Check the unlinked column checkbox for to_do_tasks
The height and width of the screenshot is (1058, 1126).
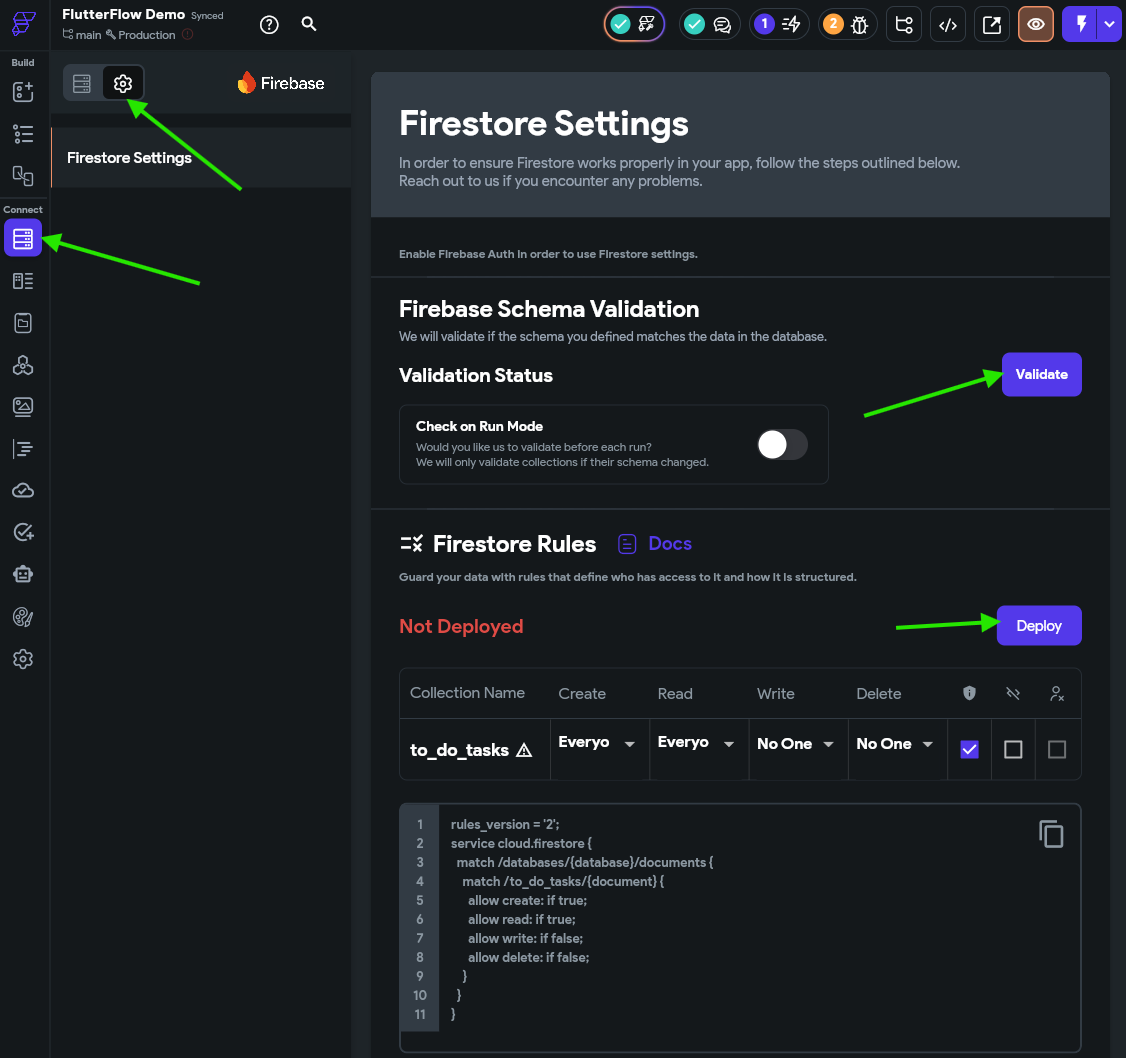[x=1013, y=749]
